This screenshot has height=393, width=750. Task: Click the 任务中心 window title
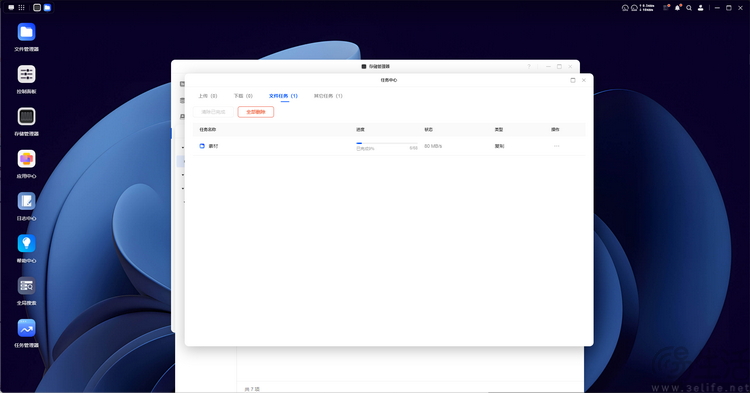click(x=389, y=80)
